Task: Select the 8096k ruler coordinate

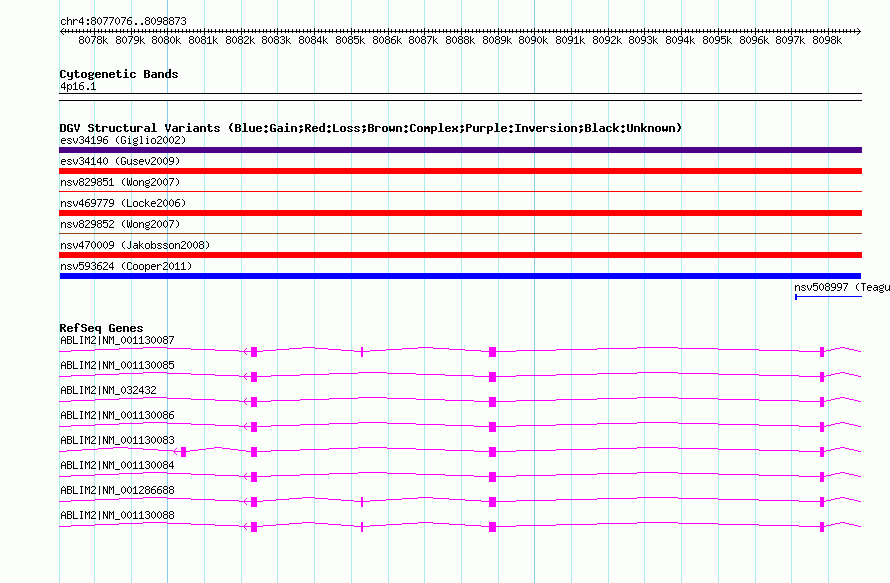Action: [754, 40]
